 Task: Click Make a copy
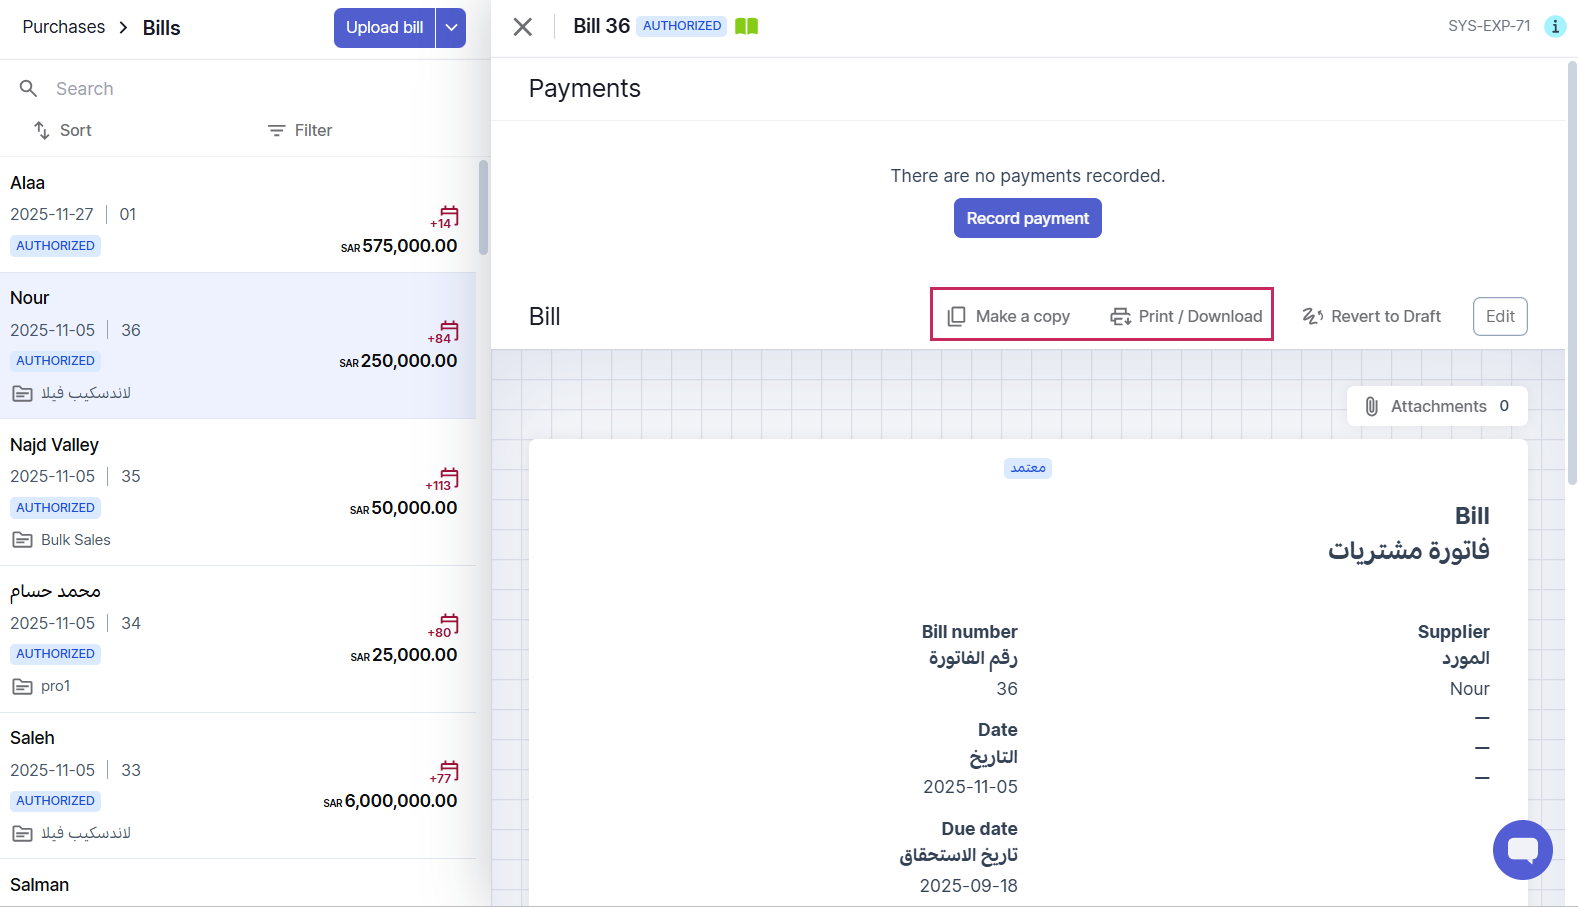[1009, 316]
